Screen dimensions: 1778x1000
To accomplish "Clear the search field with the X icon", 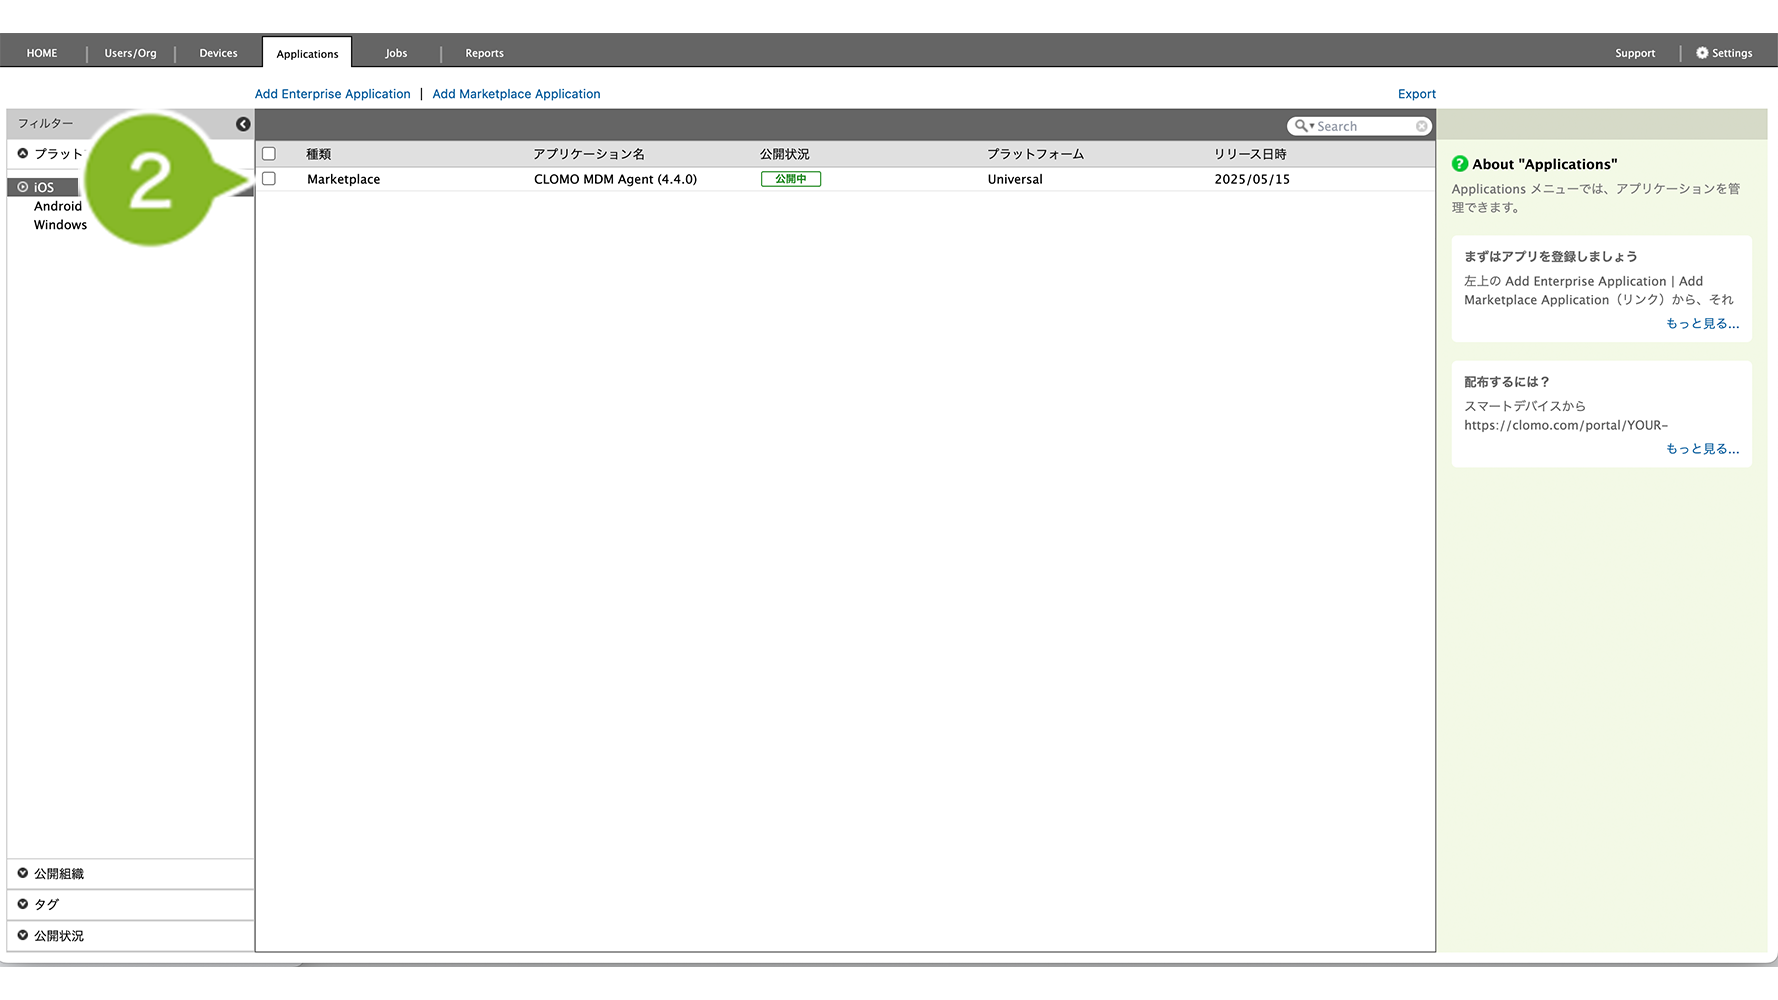I will pyautogui.click(x=1421, y=126).
